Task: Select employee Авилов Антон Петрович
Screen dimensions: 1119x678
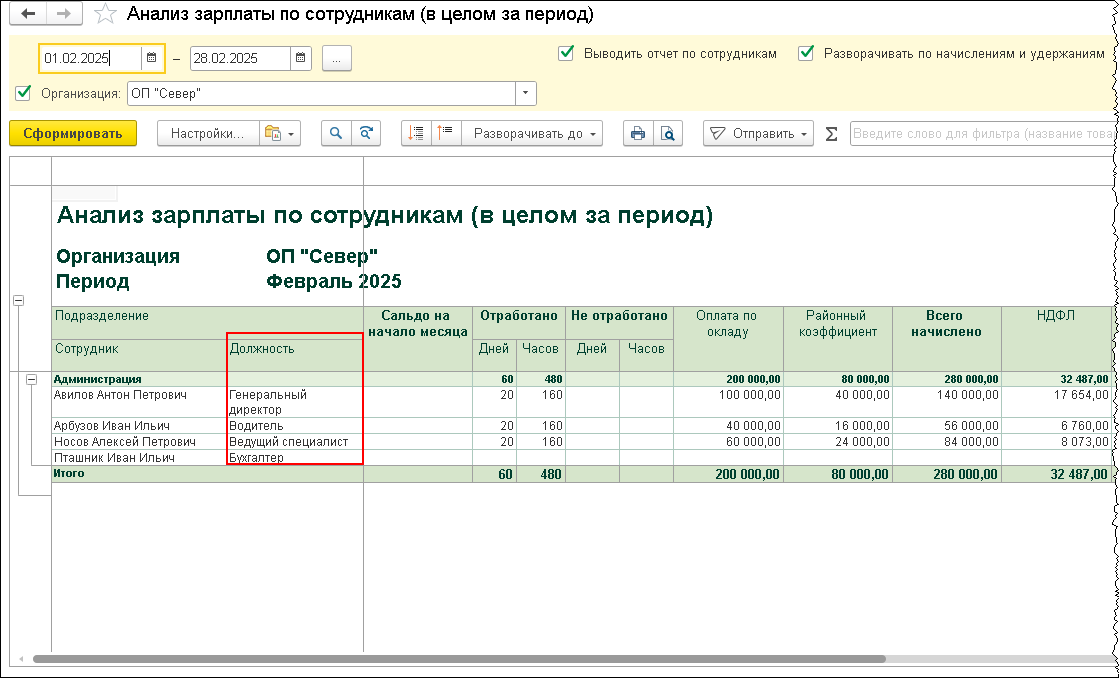Action: click(120, 395)
